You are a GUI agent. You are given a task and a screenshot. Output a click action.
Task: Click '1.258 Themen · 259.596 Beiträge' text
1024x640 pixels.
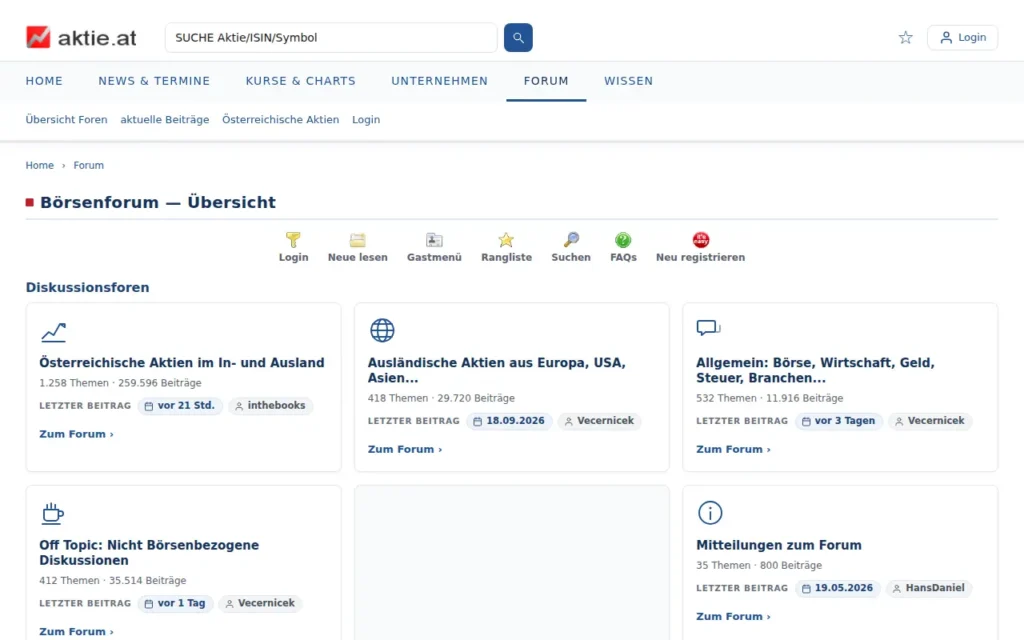[x=120, y=383]
